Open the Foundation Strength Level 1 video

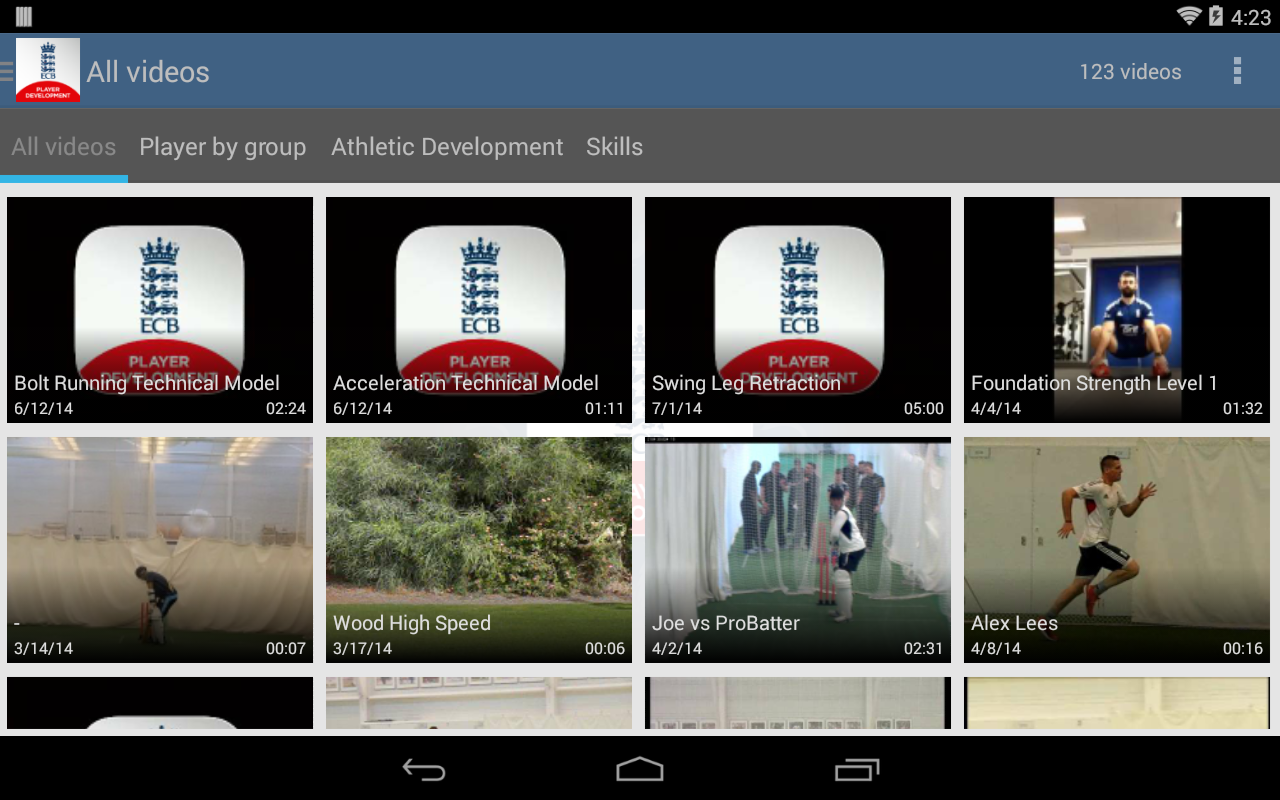click(x=1117, y=310)
